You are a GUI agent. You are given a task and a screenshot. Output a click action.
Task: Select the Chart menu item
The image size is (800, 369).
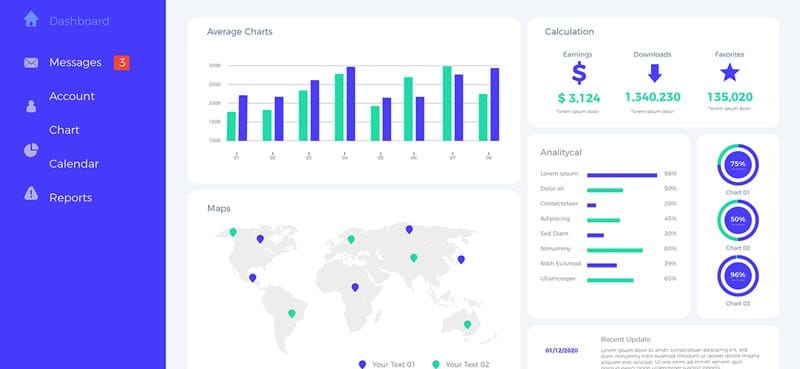point(64,130)
